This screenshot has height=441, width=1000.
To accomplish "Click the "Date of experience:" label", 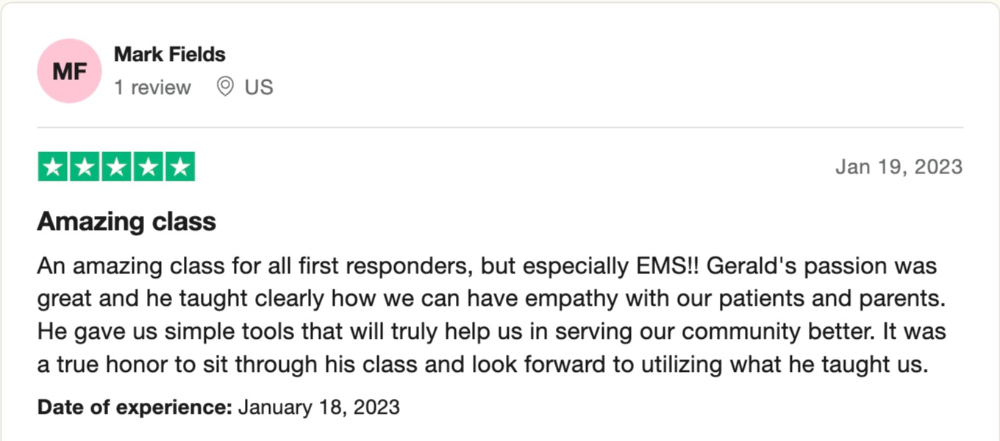I will click(x=135, y=407).
